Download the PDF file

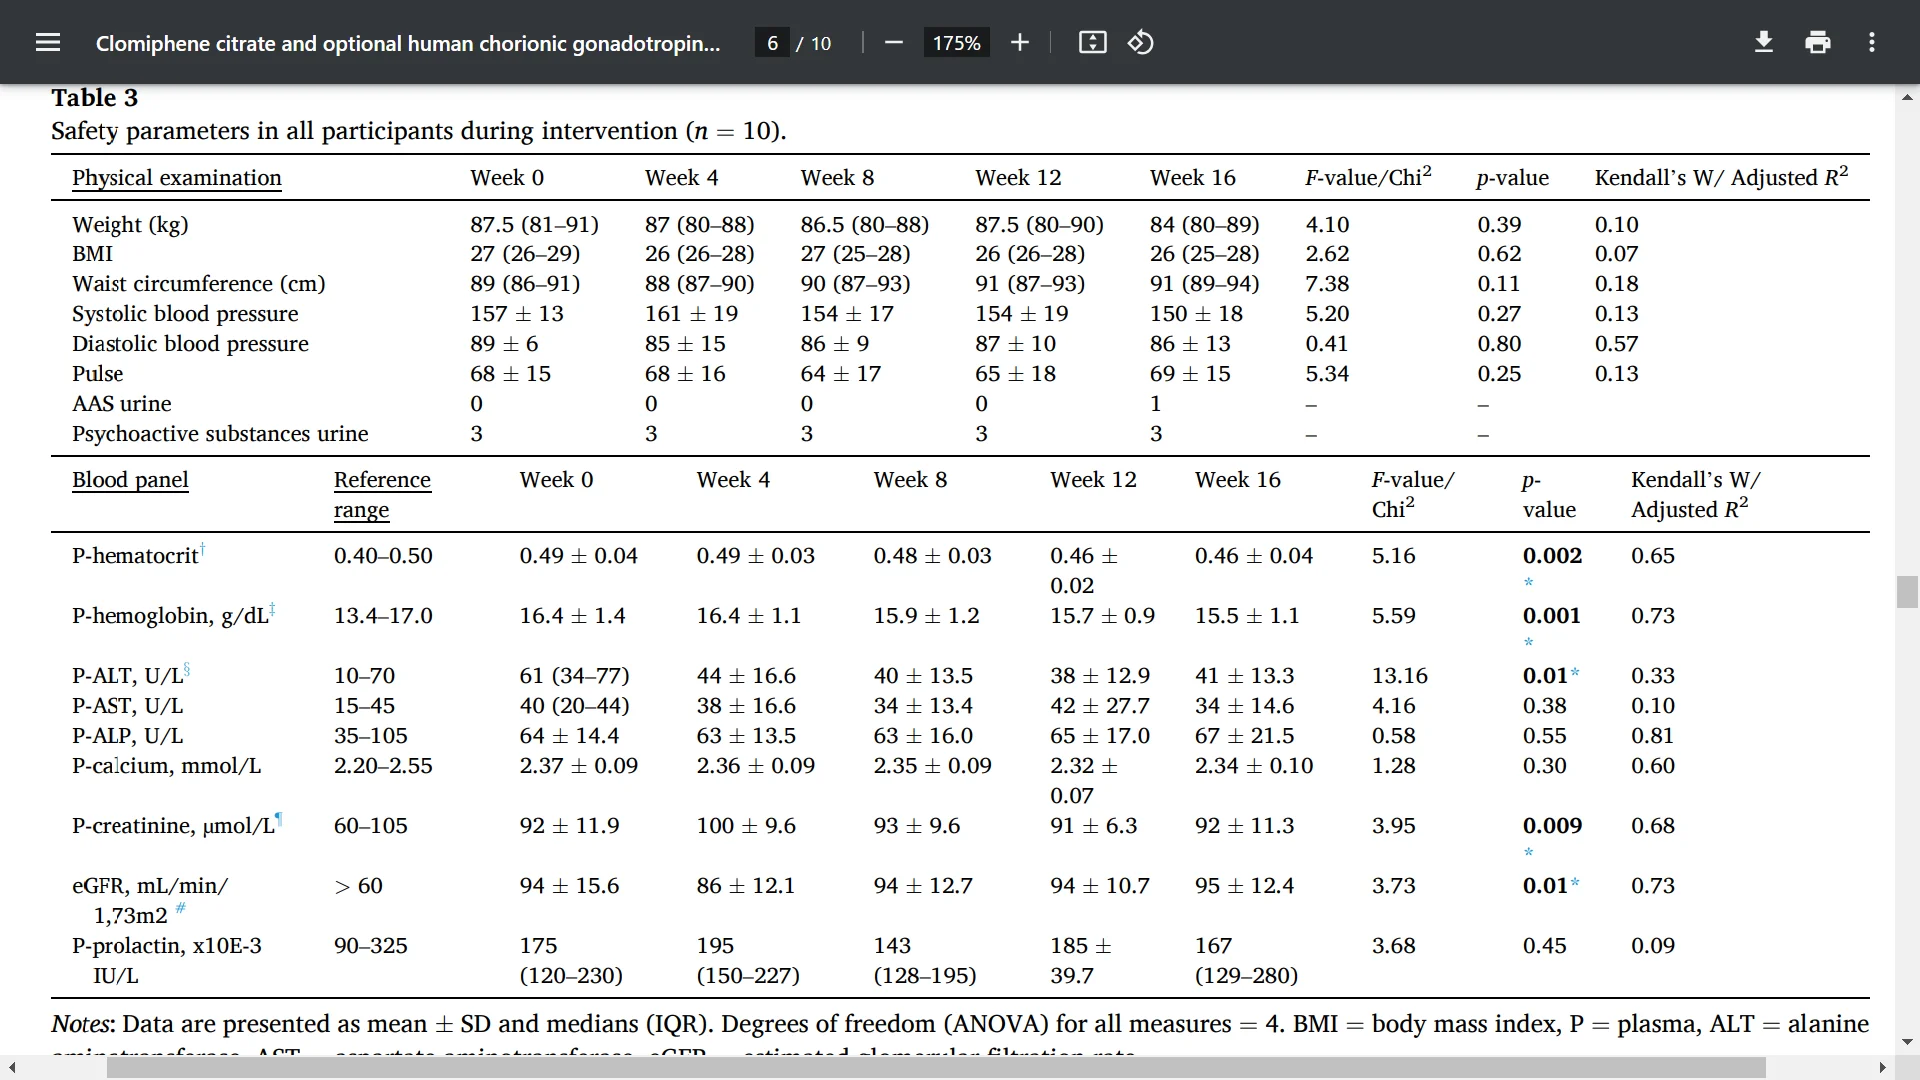click(1764, 42)
